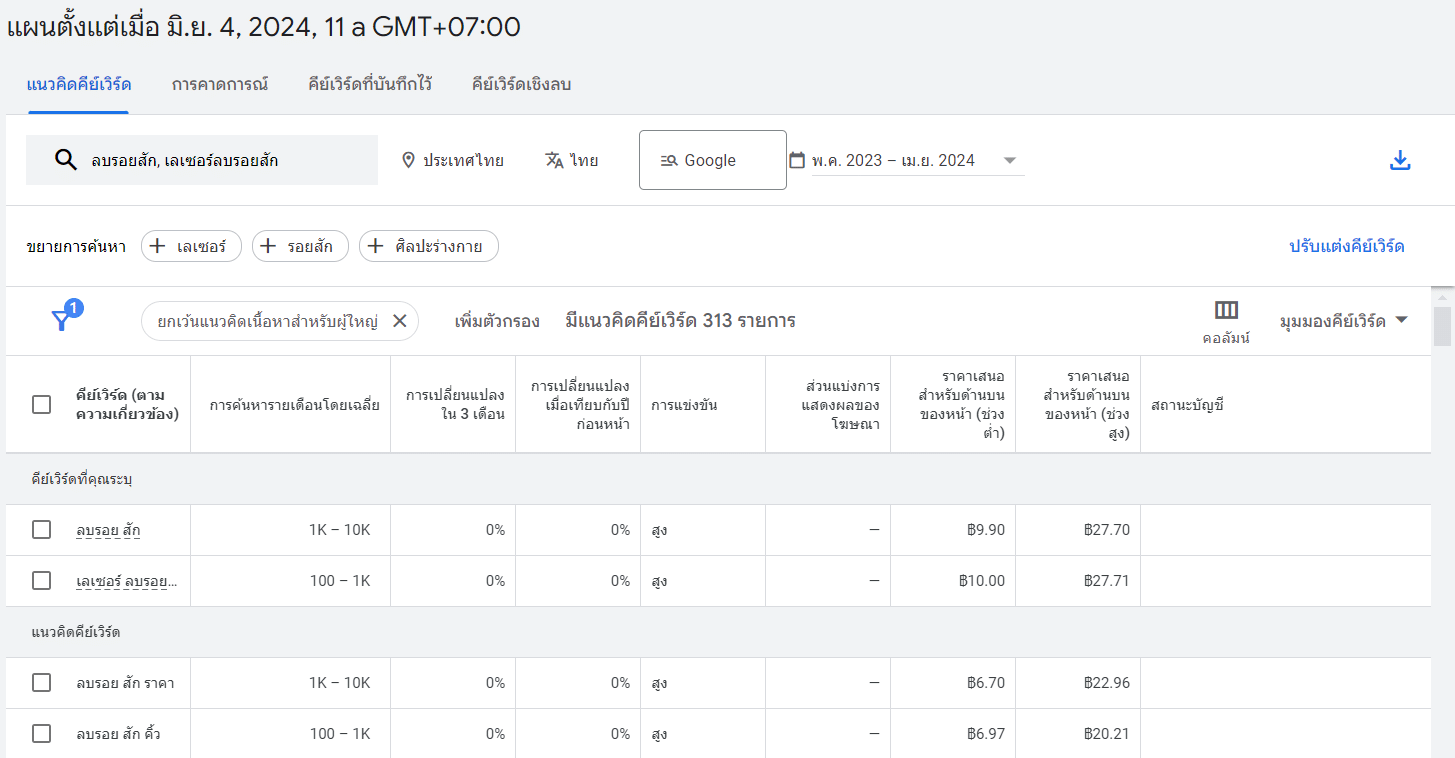Click the location pin icon
Viewport: 1455px width, 758px height.
click(x=408, y=160)
